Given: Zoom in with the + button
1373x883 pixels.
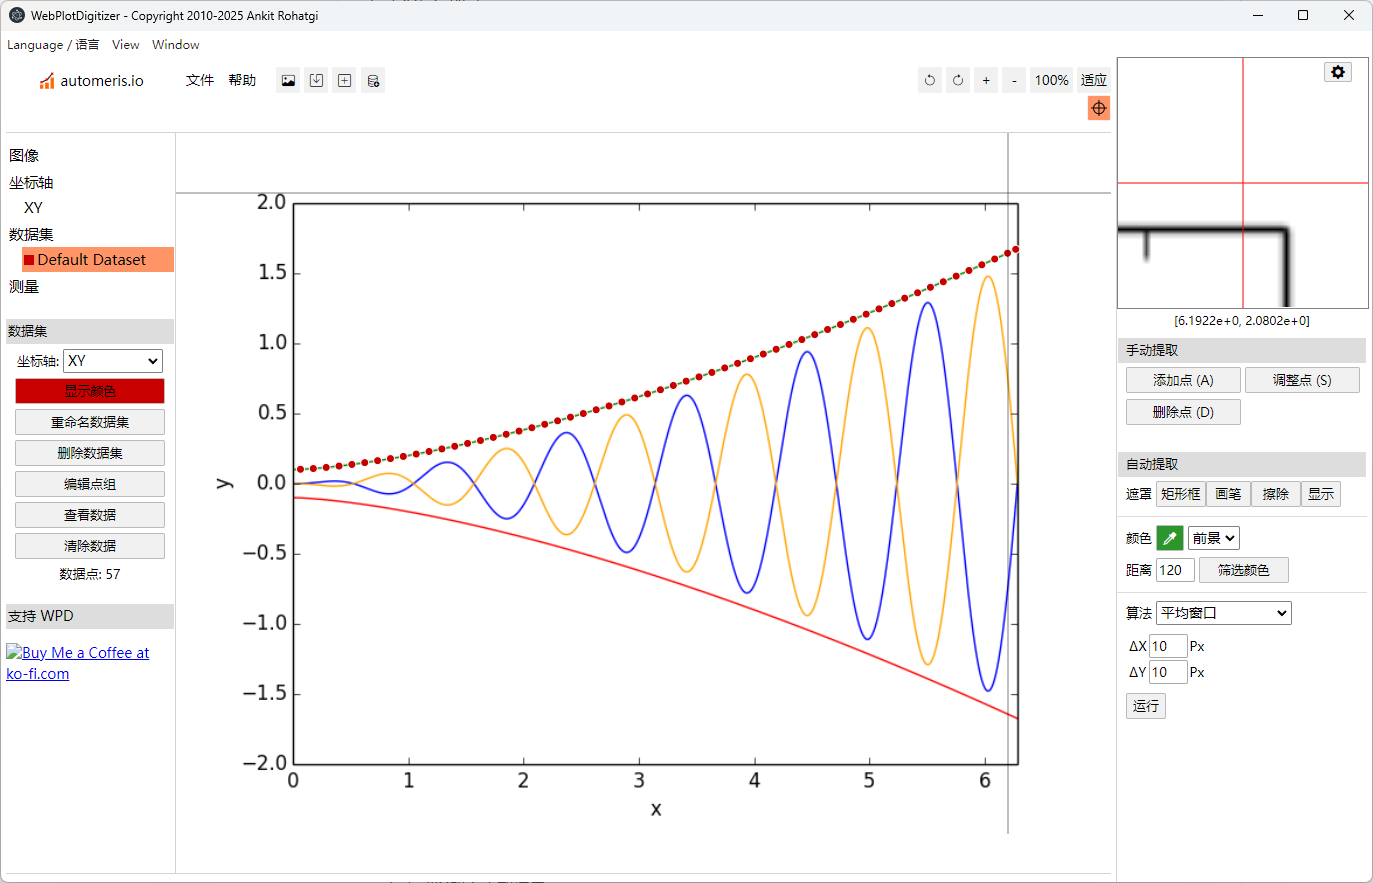Looking at the screenshot, I should 986,81.
